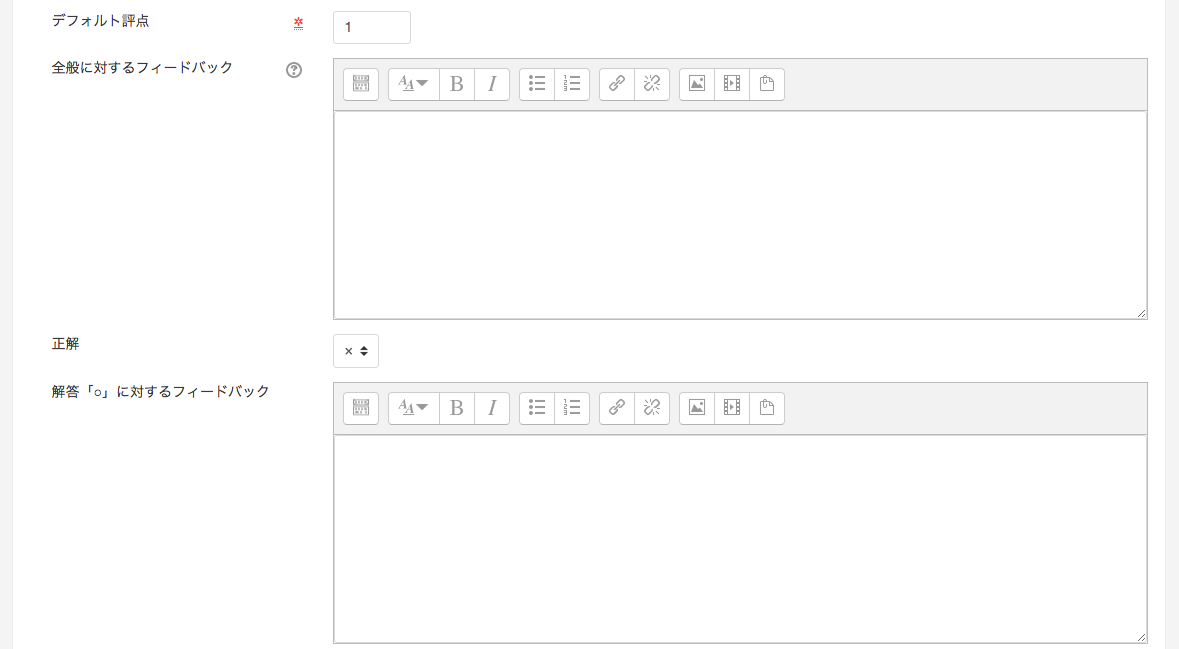Toggle bold in the 解答「○」 feedback editor
Screen dimensions: 1179x649
(457, 408)
